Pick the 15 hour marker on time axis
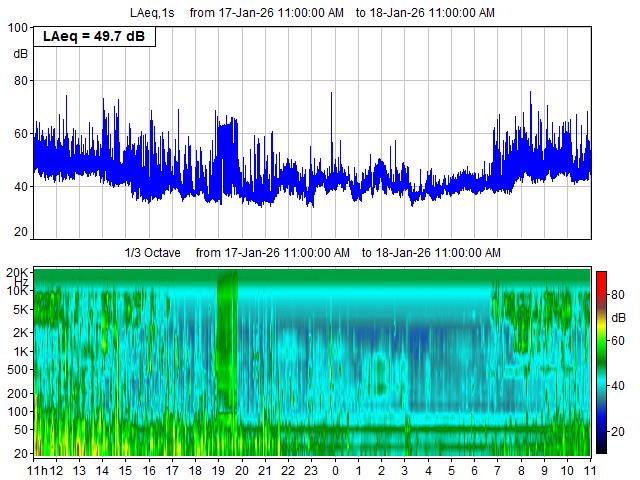Screen dimensions: 640x480 coord(125,470)
